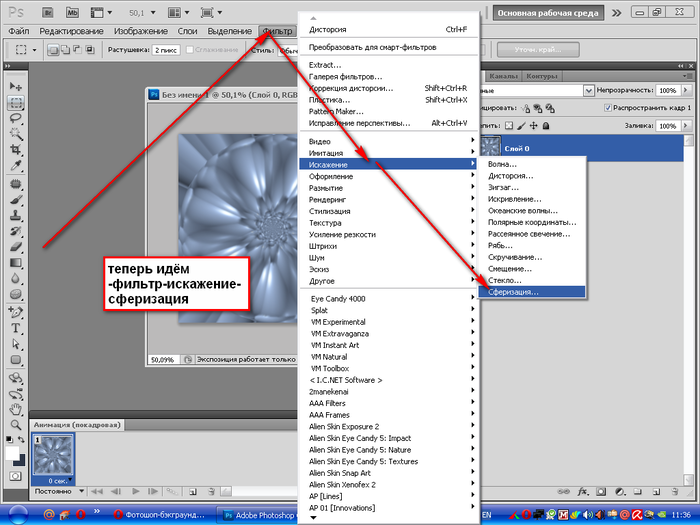Toggle lock position in Layers panel
The image size is (700, 525).
point(533,126)
